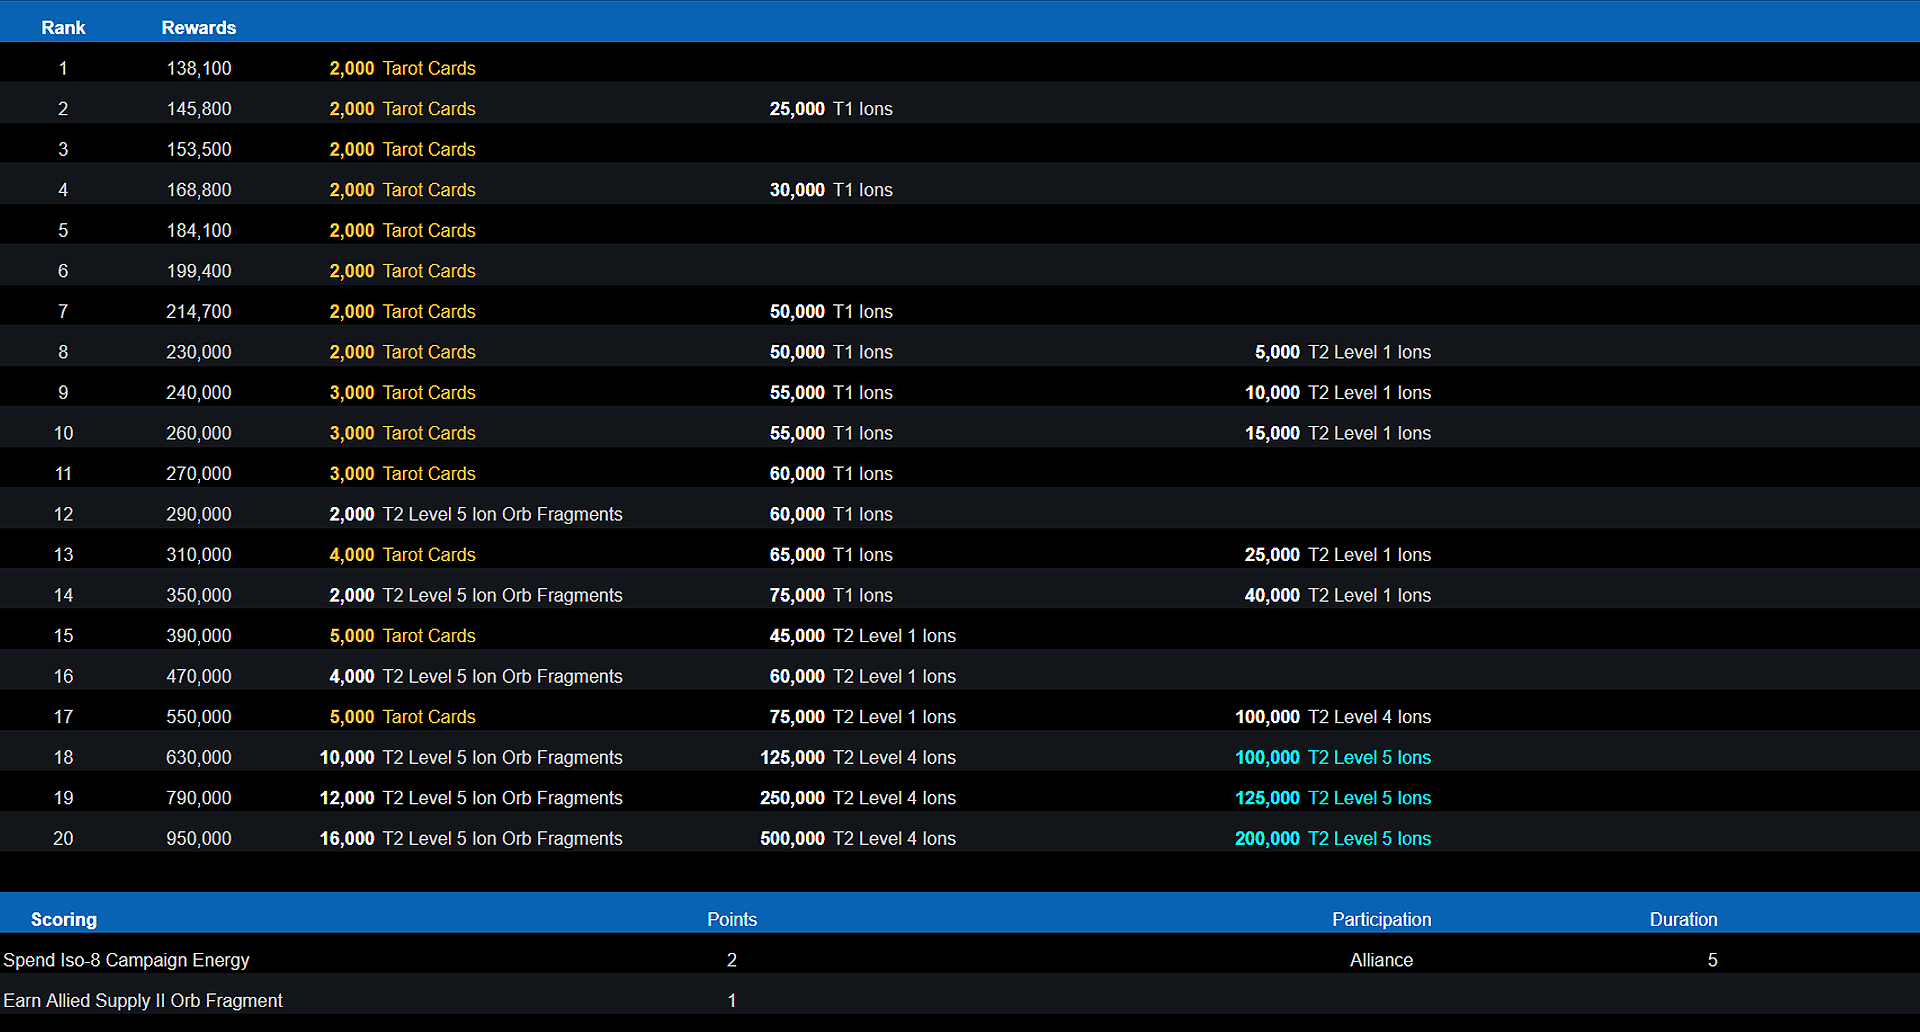
Task: Click 16,000 T2 Level 5 Ion Orb Fragments
Action: pos(471,839)
